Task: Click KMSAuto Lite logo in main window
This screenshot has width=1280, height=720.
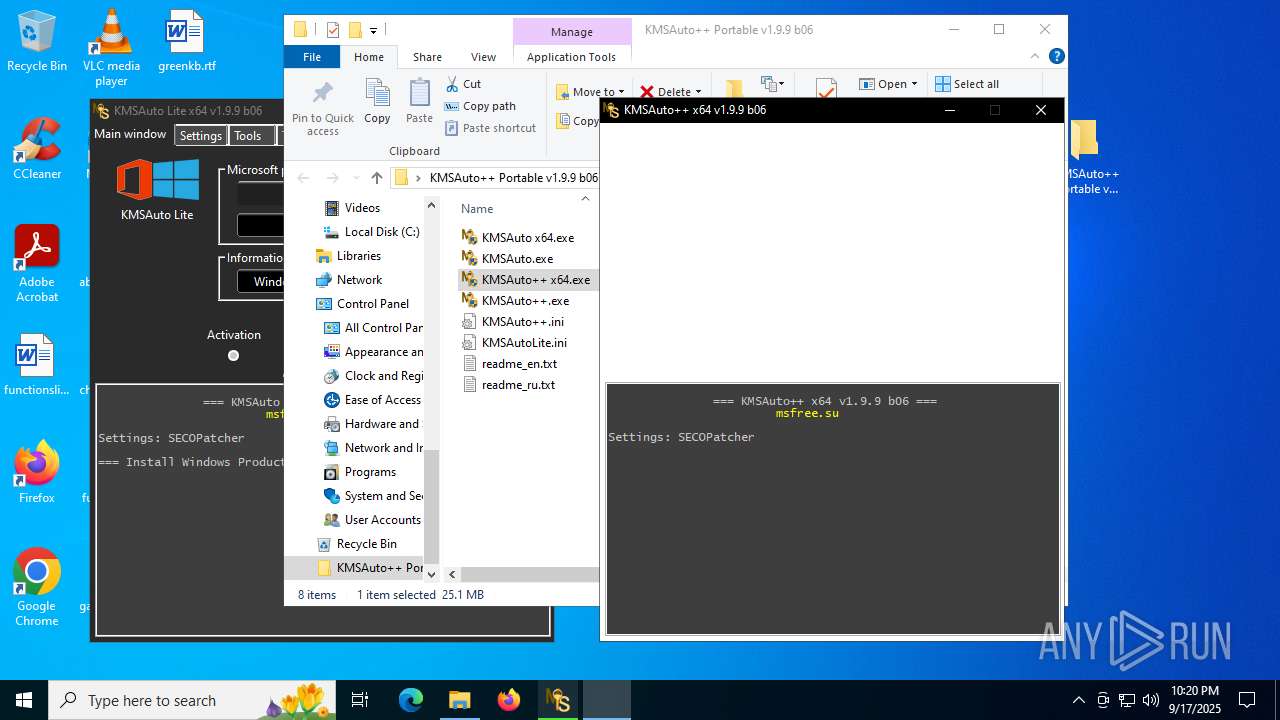Action: pos(157,180)
